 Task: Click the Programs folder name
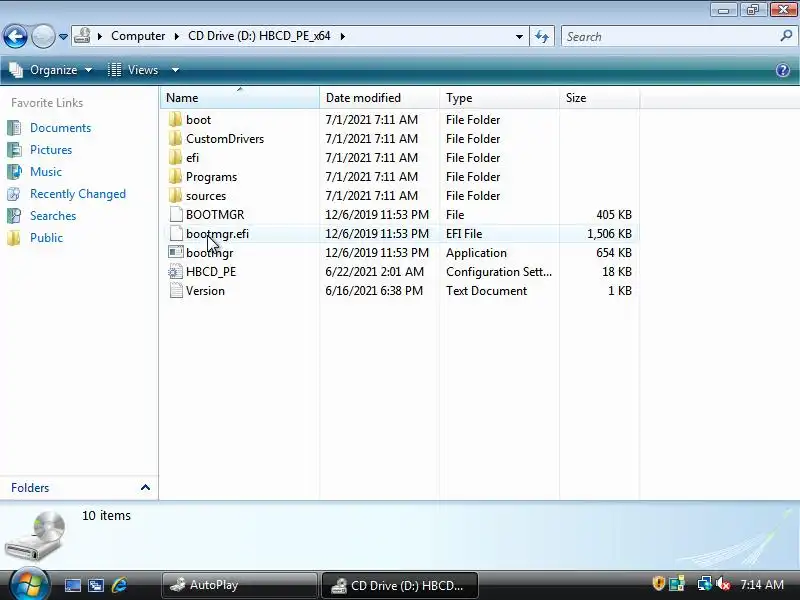(211, 177)
